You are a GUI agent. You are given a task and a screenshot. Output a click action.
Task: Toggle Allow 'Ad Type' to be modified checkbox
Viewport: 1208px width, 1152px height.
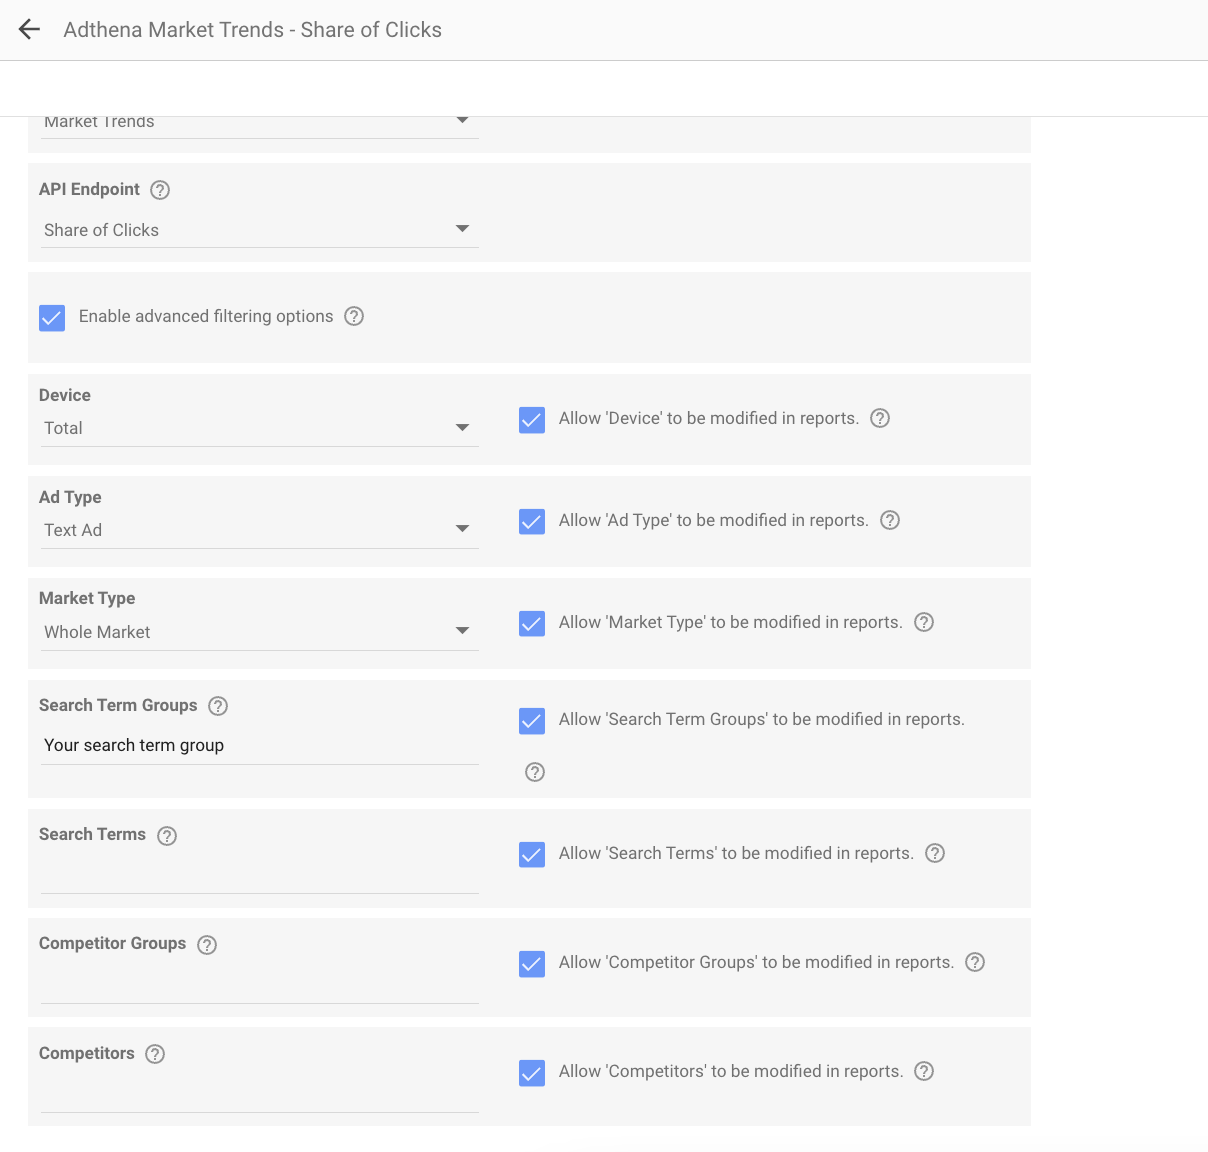pyautogui.click(x=532, y=522)
